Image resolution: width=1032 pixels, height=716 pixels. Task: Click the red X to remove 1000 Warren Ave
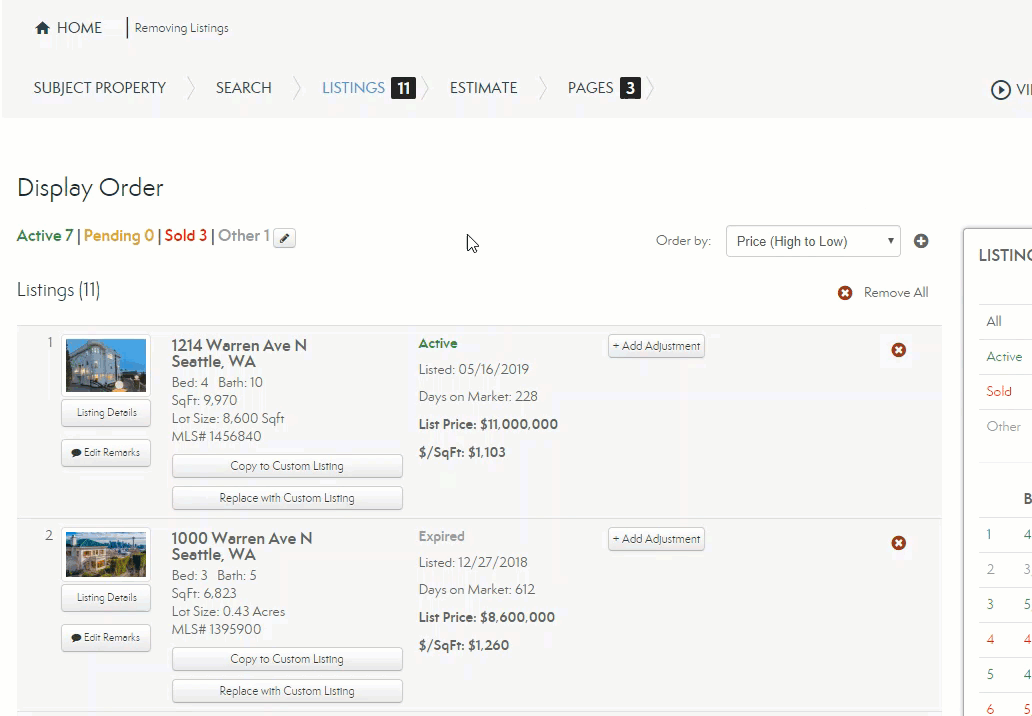(x=897, y=543)
